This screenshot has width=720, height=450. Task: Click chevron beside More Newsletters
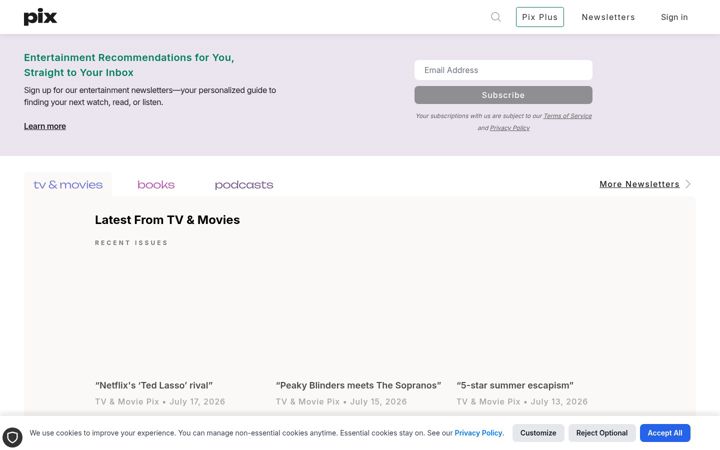[x=688, y=184]
